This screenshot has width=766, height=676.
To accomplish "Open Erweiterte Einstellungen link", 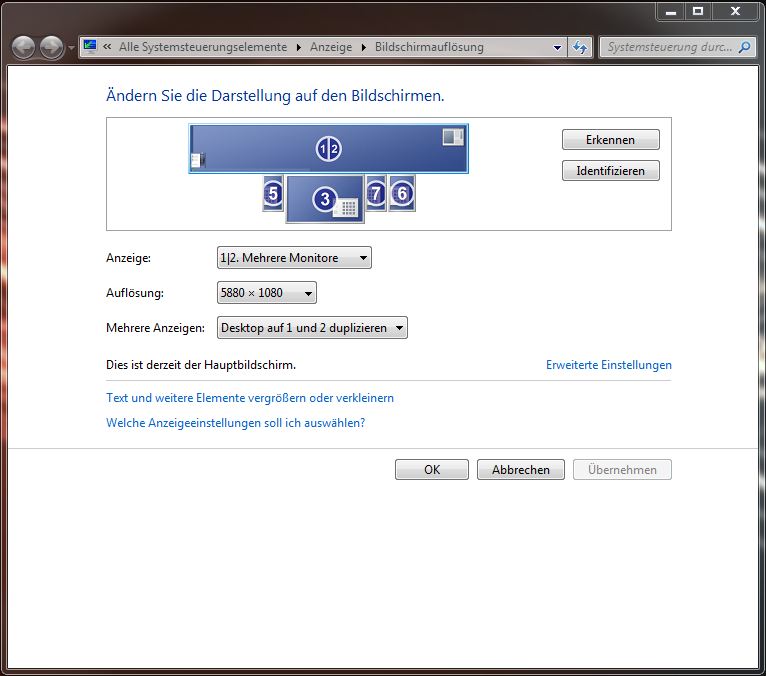I will (609, 365).
